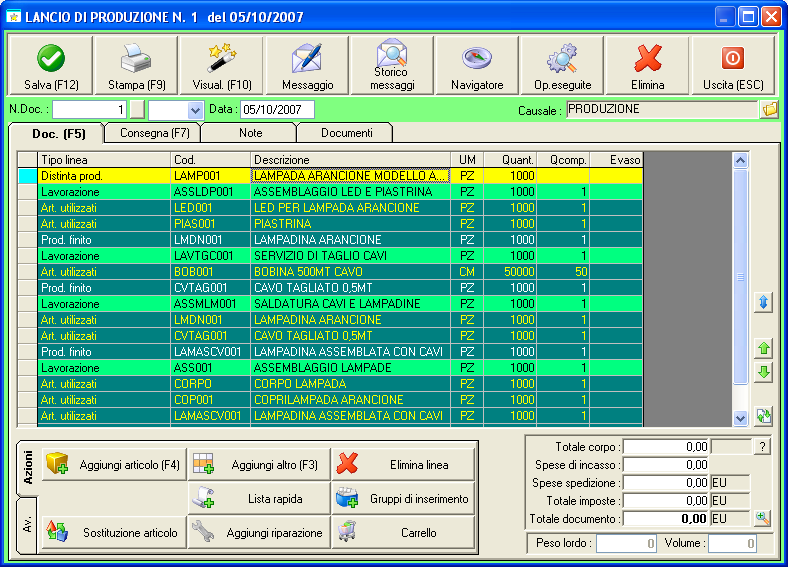
Task: Click the Evaso column header
Action: (616, 160)
